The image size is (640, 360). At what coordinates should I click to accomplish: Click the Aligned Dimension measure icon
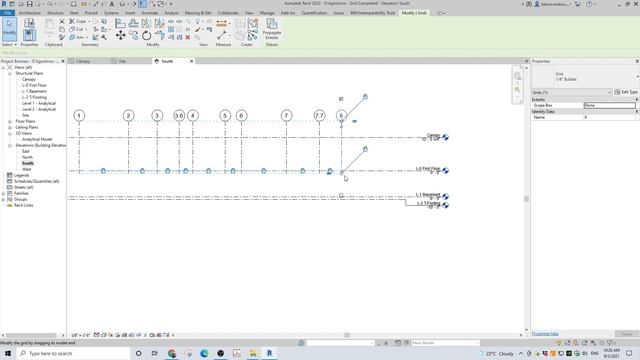(221, 24)
